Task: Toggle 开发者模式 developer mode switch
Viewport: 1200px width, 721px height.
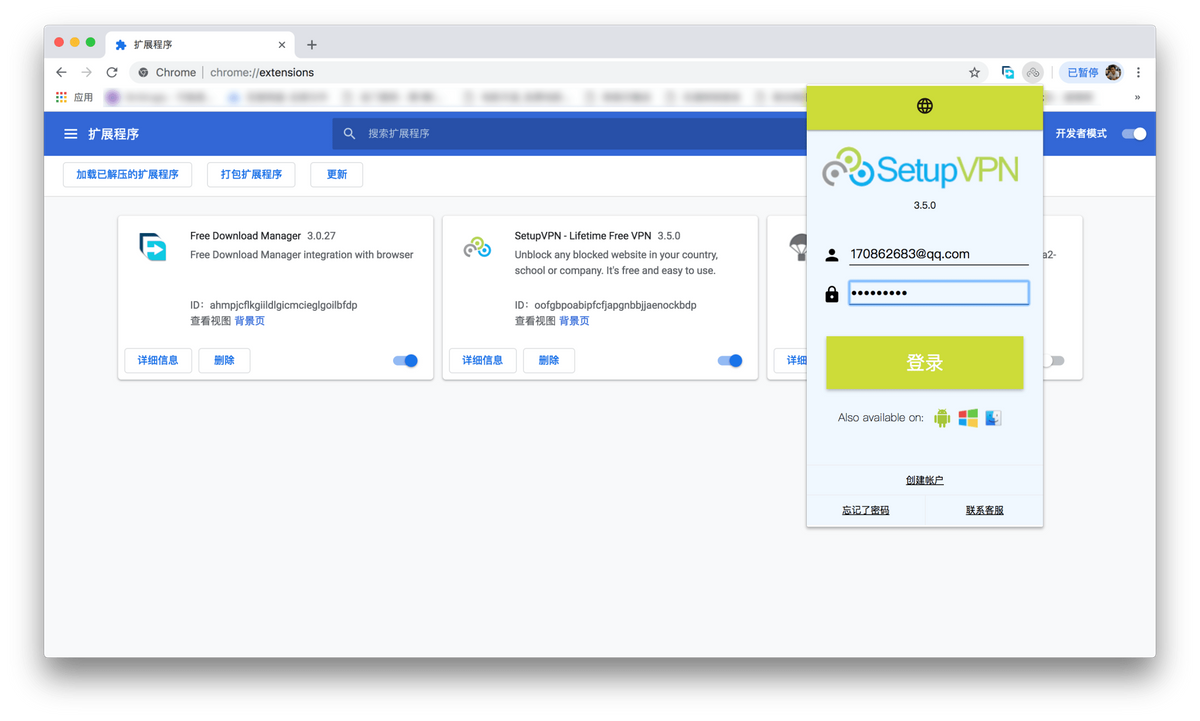Action: click(x=1134, y=134)
